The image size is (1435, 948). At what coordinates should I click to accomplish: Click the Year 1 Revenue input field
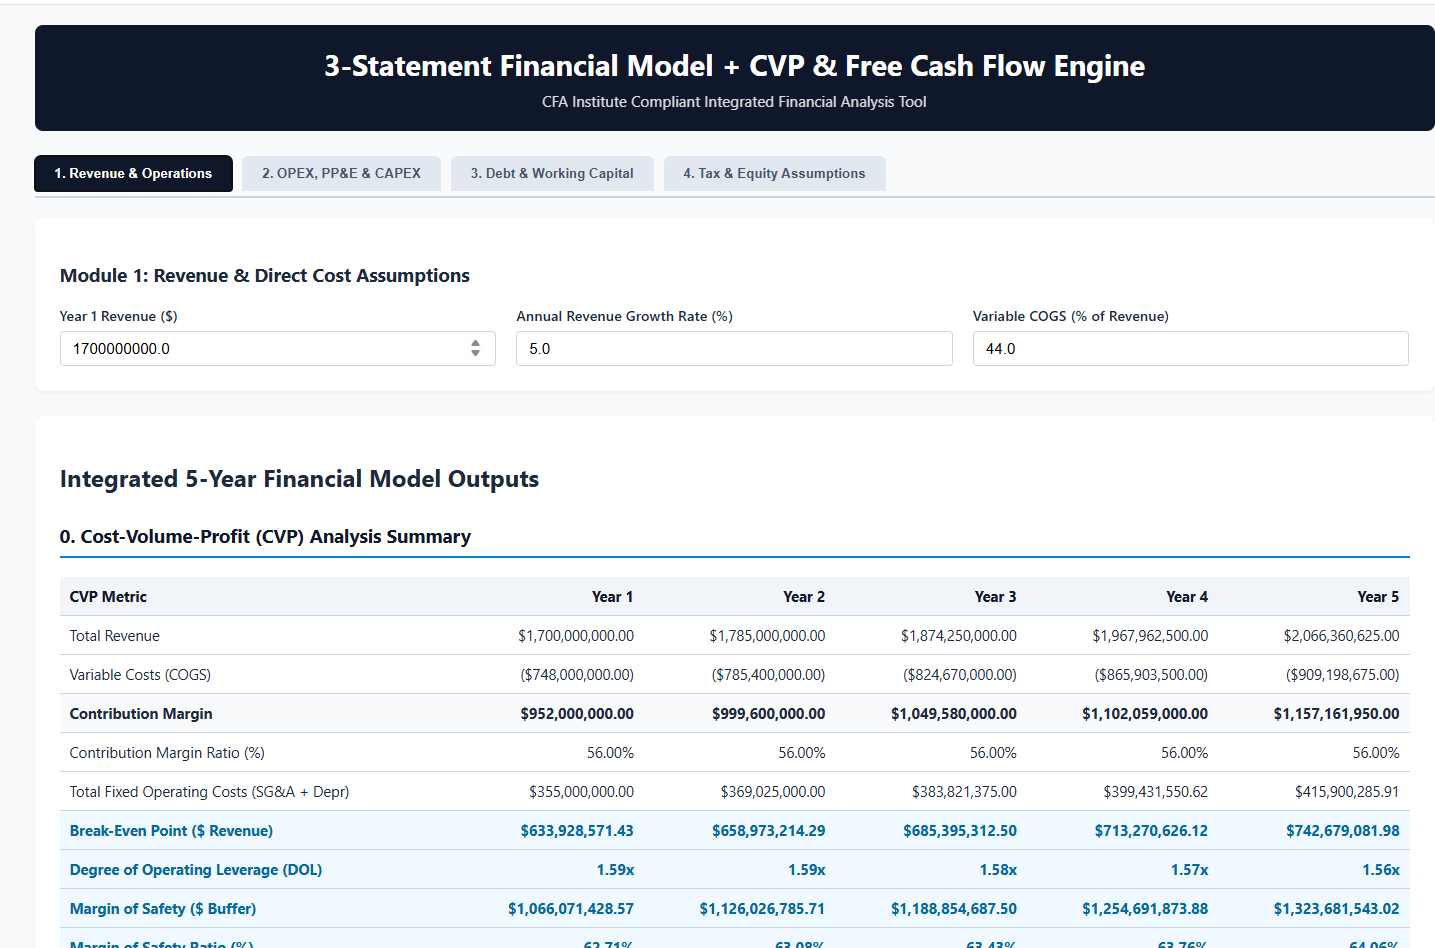277,349
